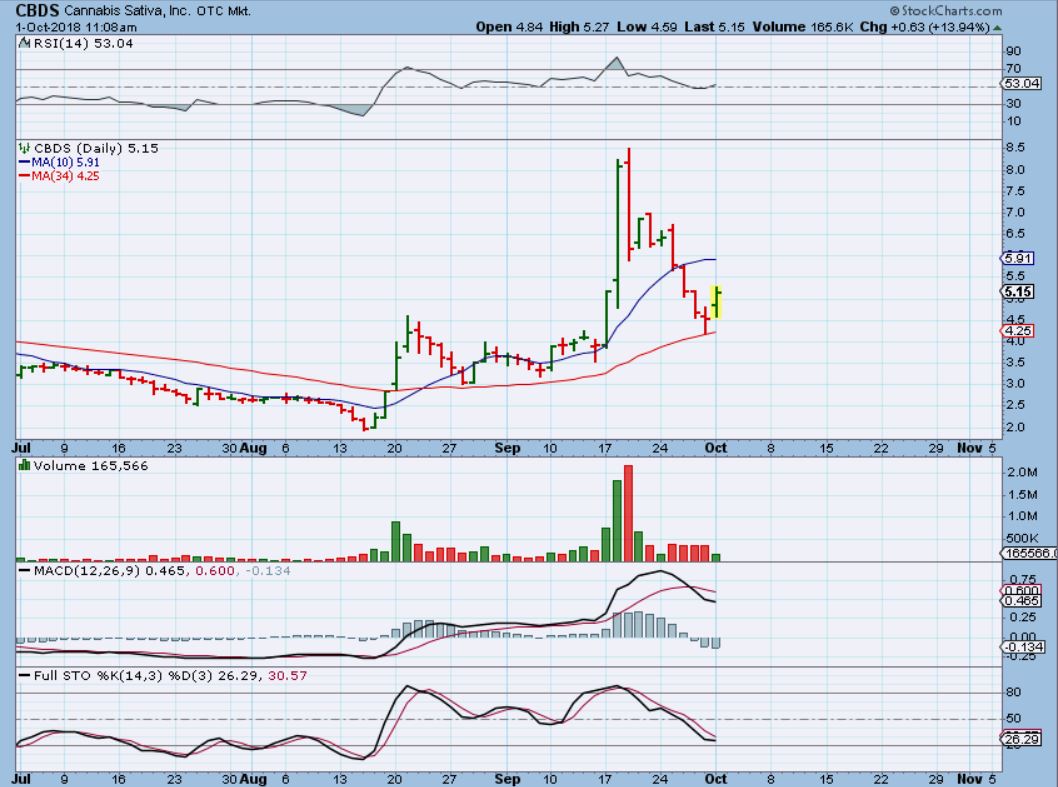
Task: Click the 'RSI(14) 53.04' legend text
Action: pyautogui.click(x=84, y=43)
